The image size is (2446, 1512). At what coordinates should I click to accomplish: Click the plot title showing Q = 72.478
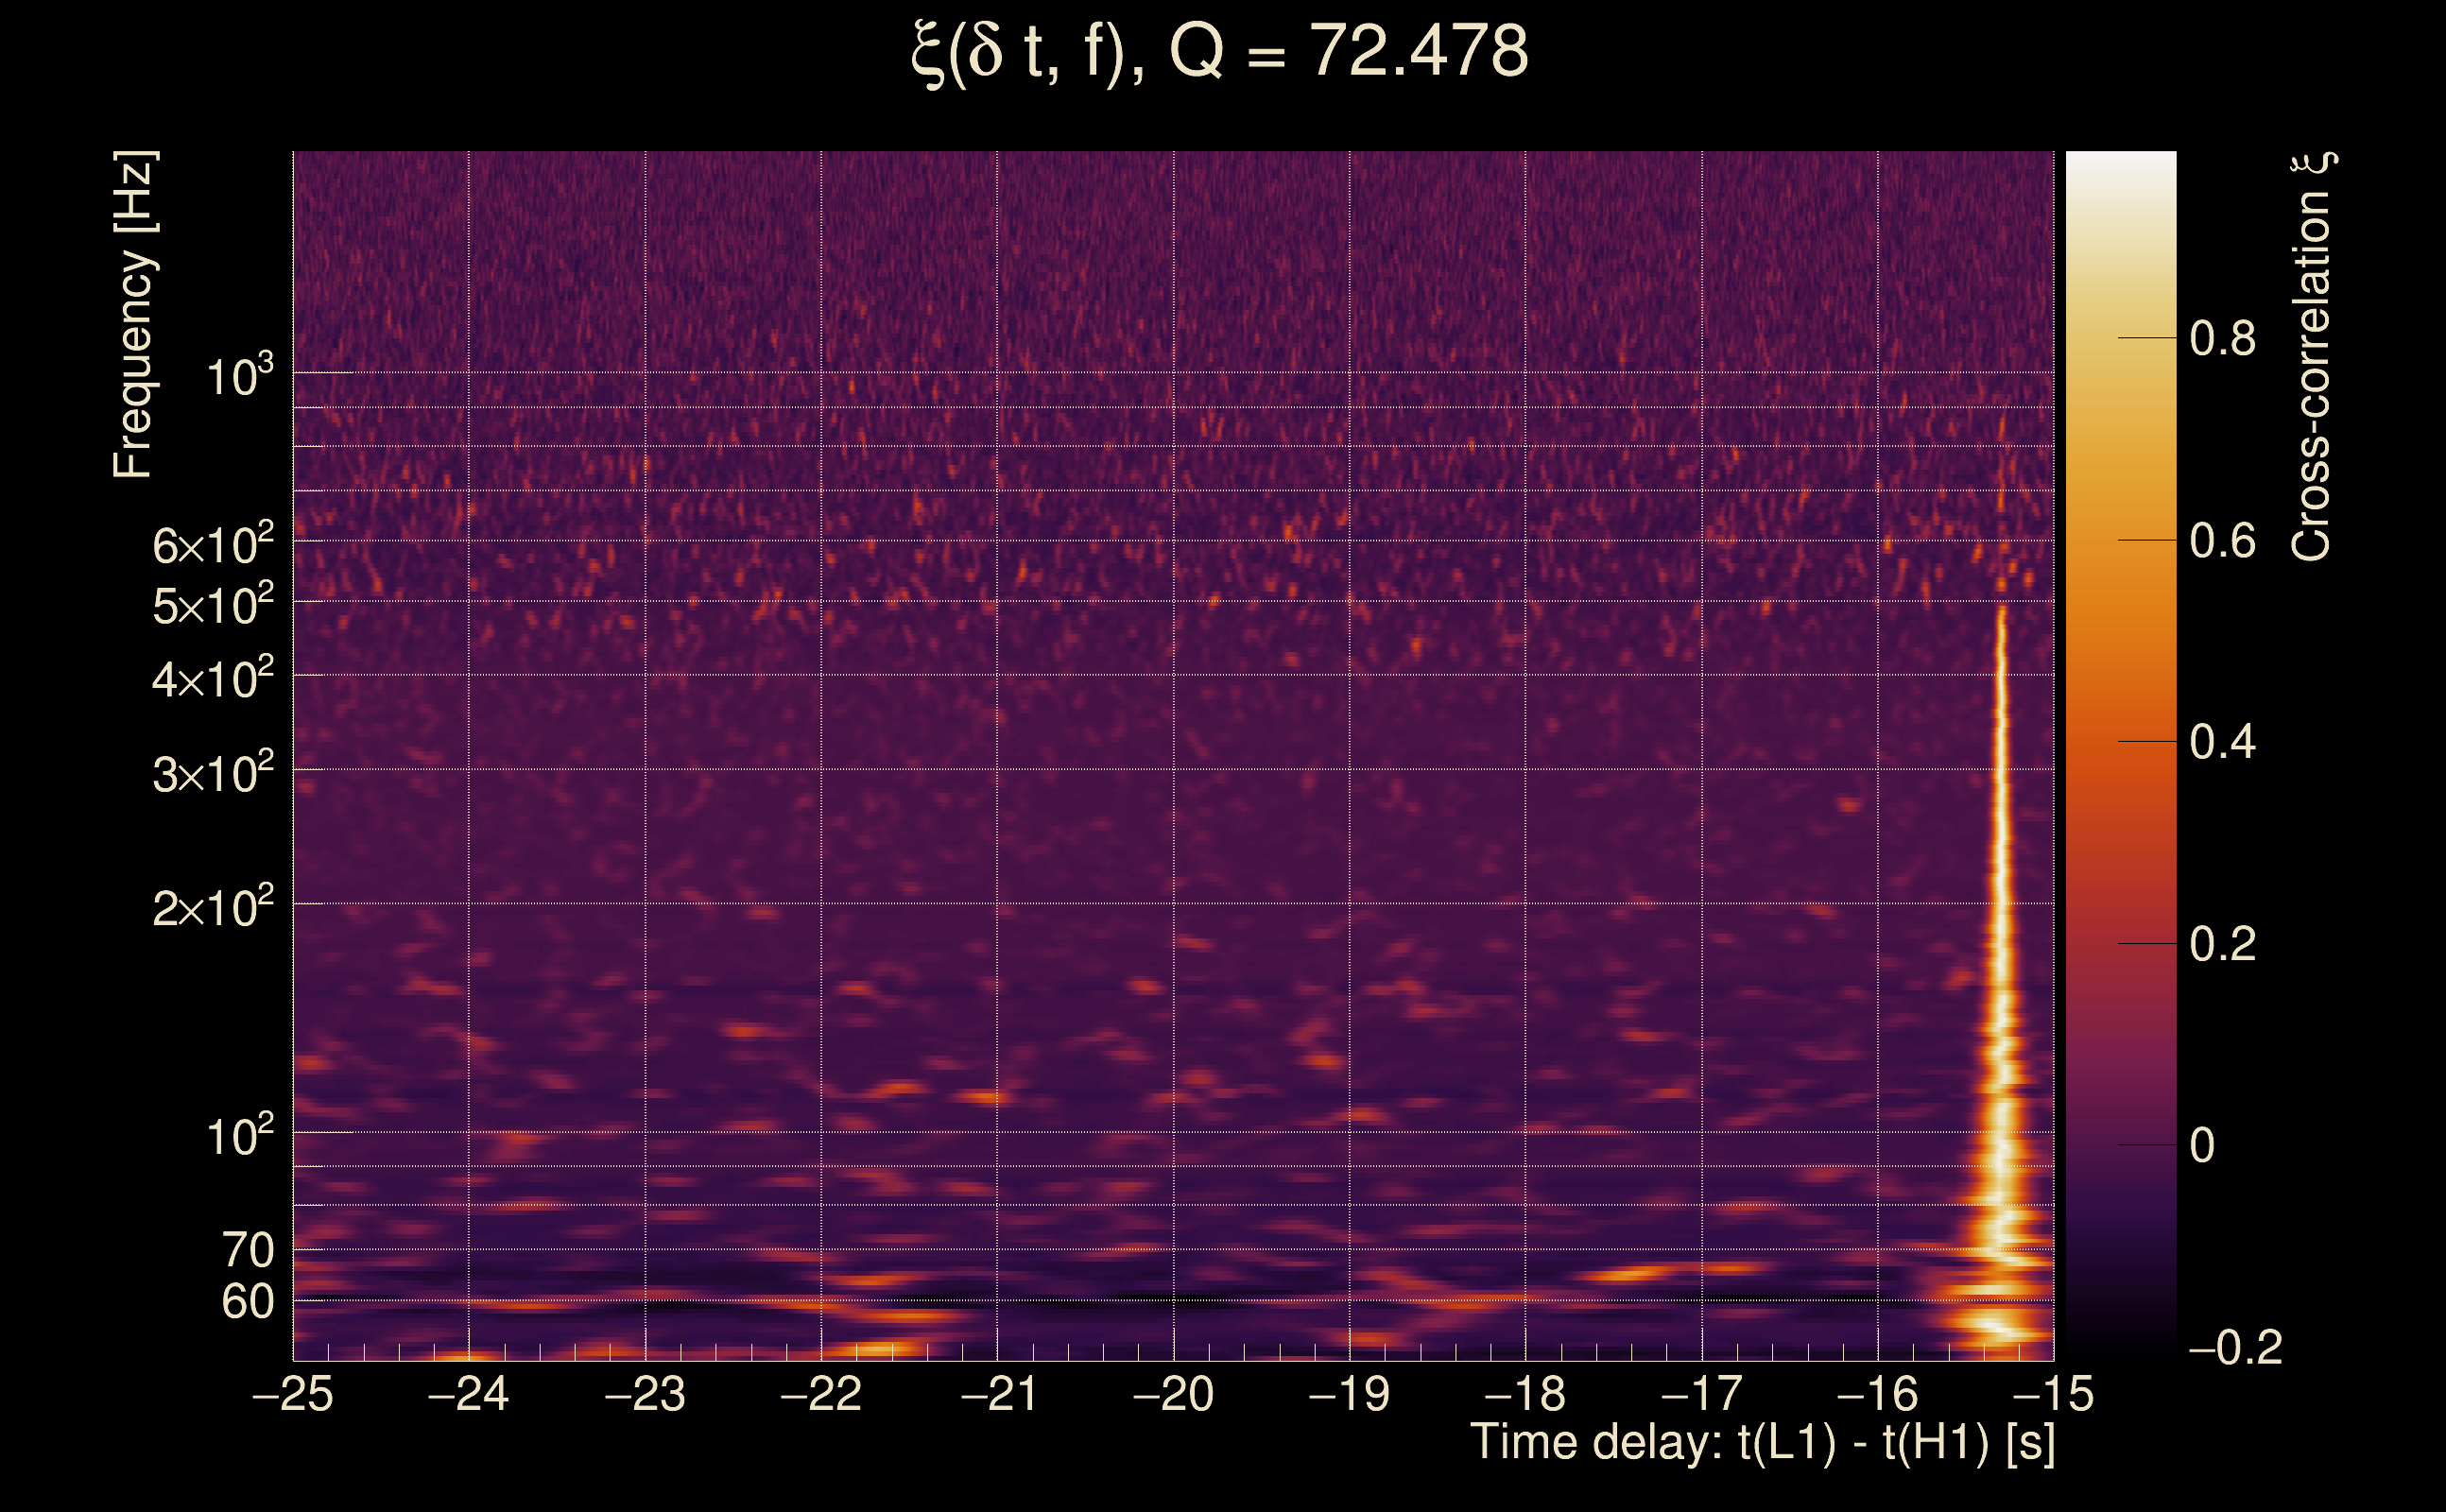1219,52
